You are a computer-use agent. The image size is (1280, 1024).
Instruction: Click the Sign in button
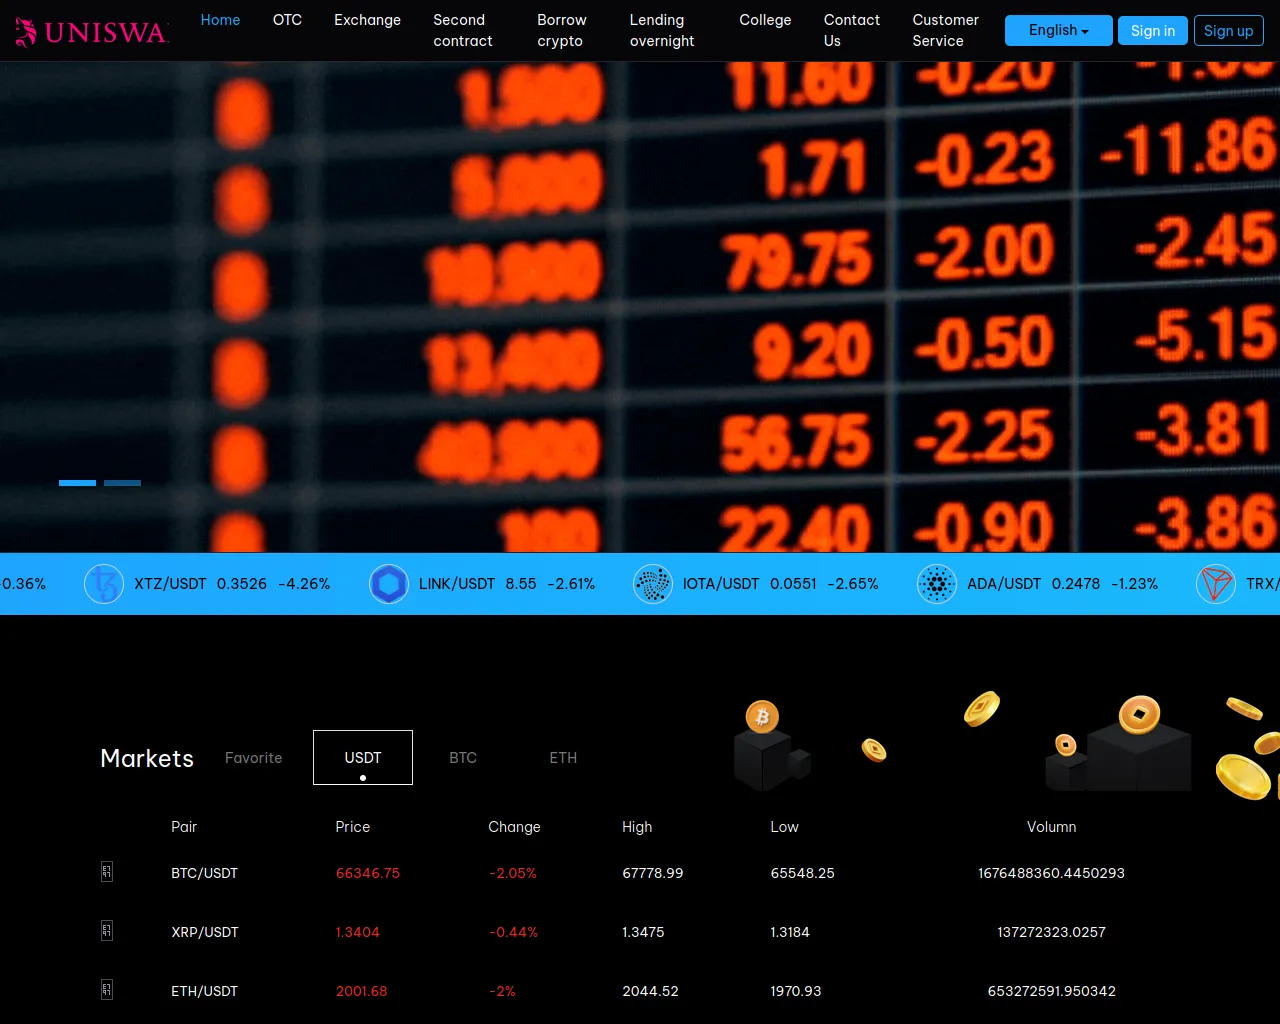pyautogui.click(x=1153, y=31)
